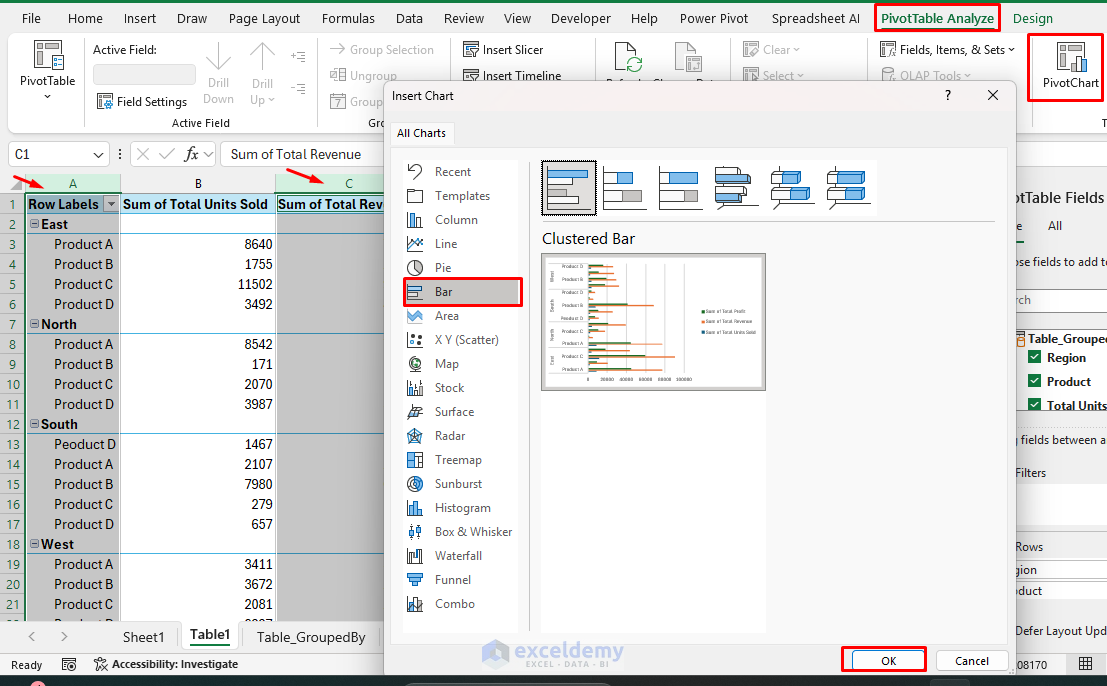Click the Insert Slicer icon
Screen dimensions: 1107x686
pyautogui.click(x=471, y=49)
